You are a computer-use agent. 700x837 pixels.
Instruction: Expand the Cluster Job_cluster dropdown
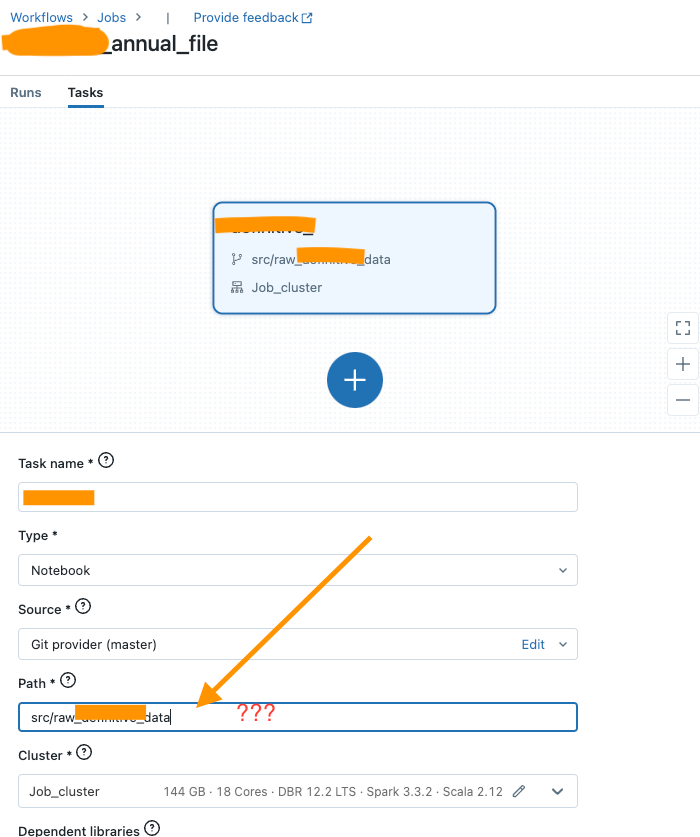point(557,791)
